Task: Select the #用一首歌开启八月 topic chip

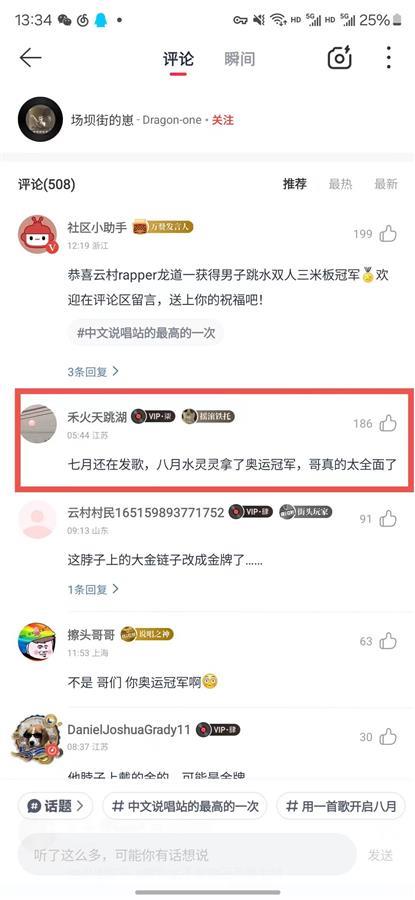Action: [341, 806]
